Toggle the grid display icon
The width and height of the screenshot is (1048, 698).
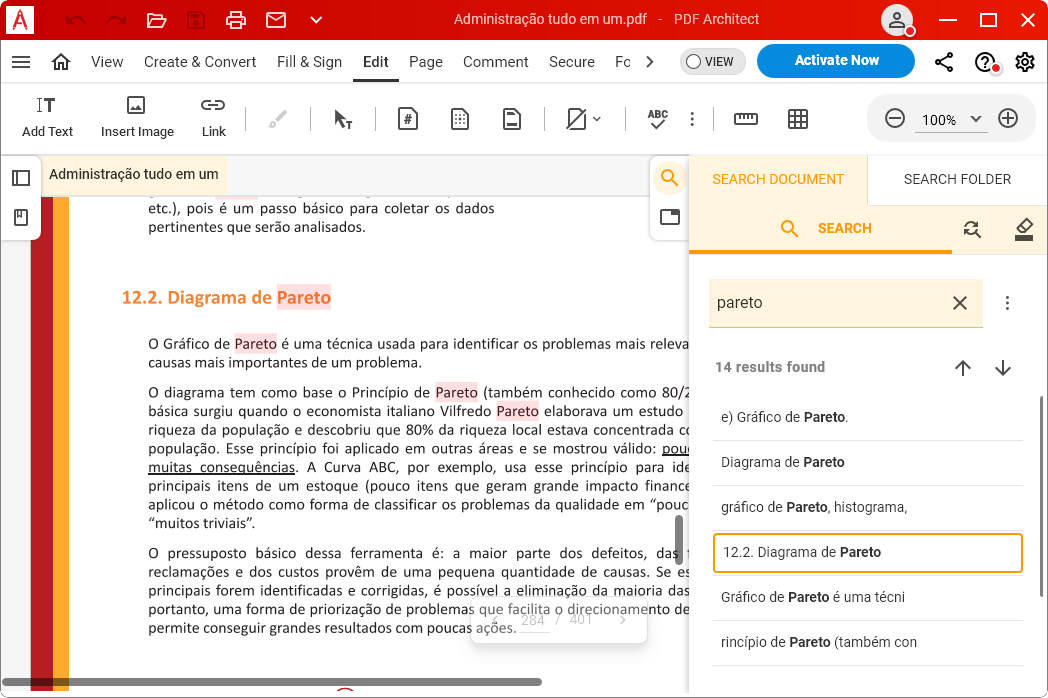click(x=797, y=119)
